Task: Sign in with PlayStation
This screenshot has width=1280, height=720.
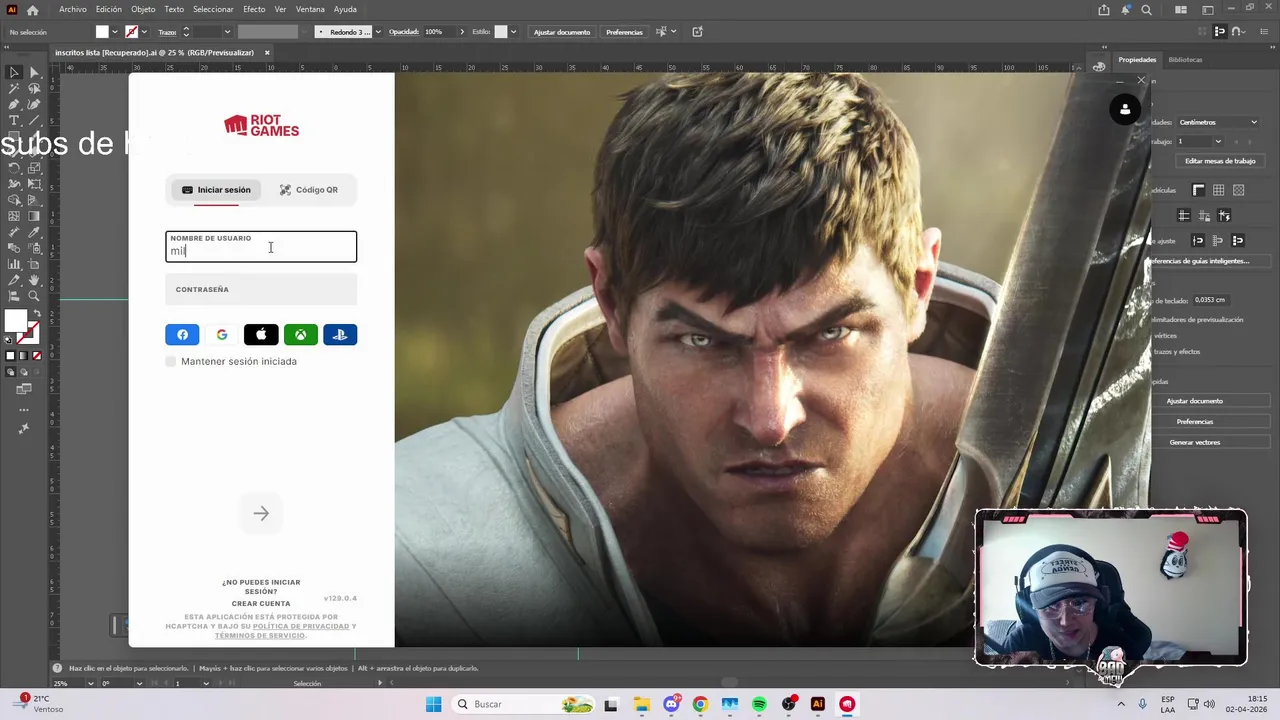Action: pos(340,335)
